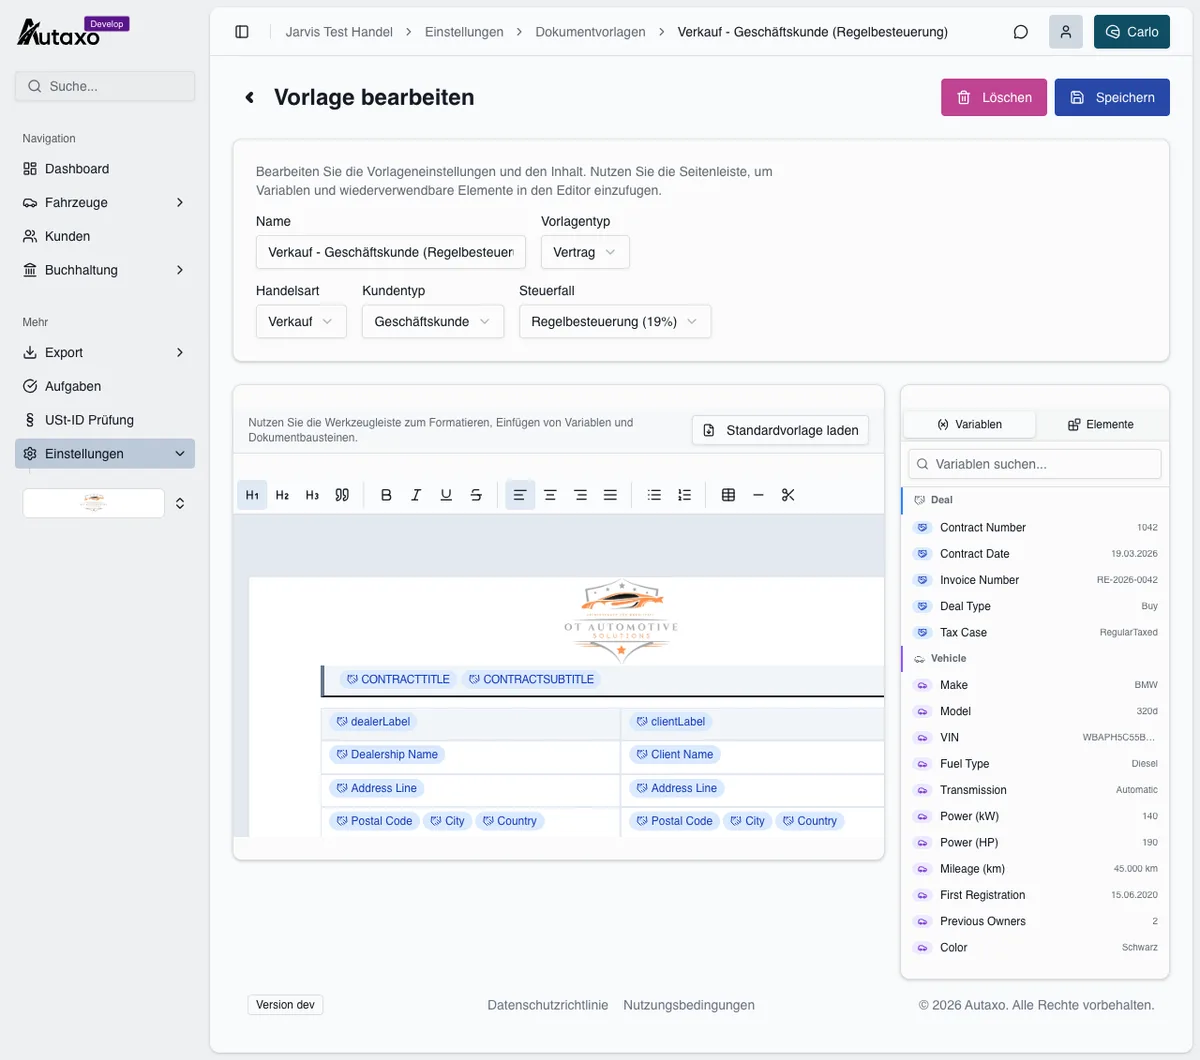Align text left
The height and width of the screenshot is (1060, 1200).
point(520,495)
